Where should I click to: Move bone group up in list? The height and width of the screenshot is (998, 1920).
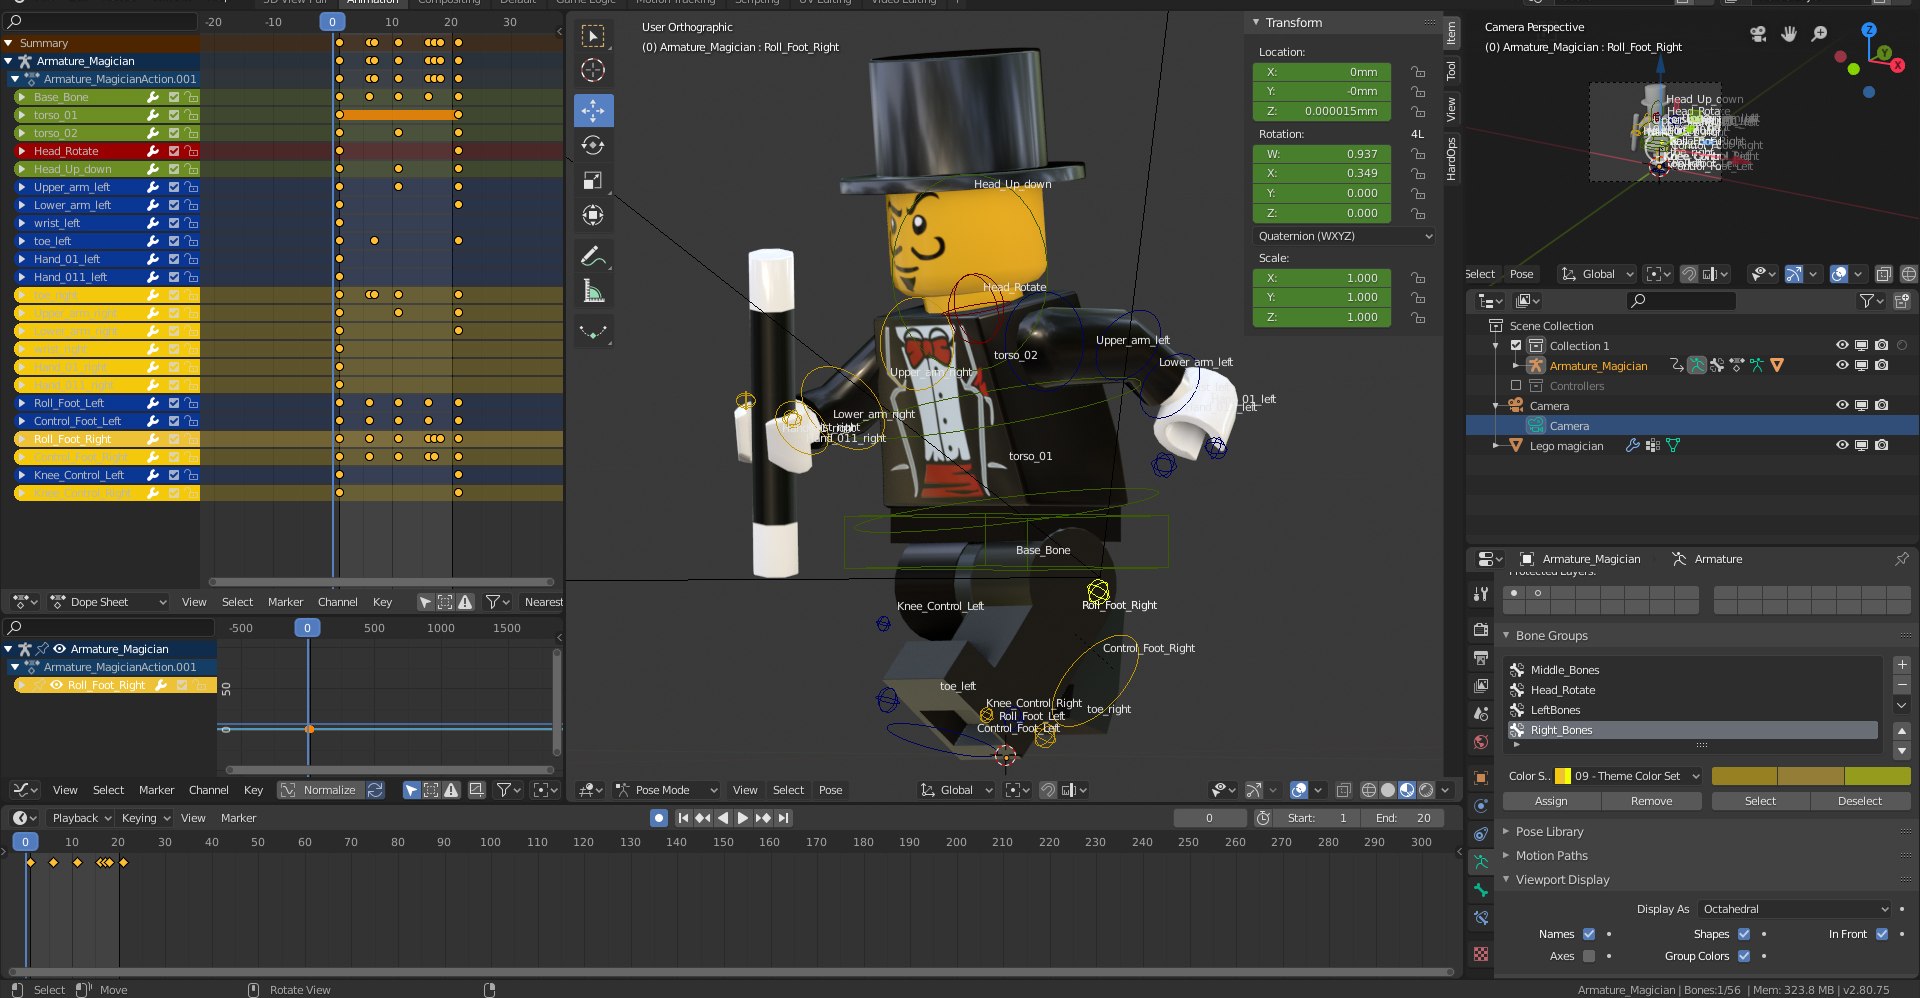pos(1902,731)
